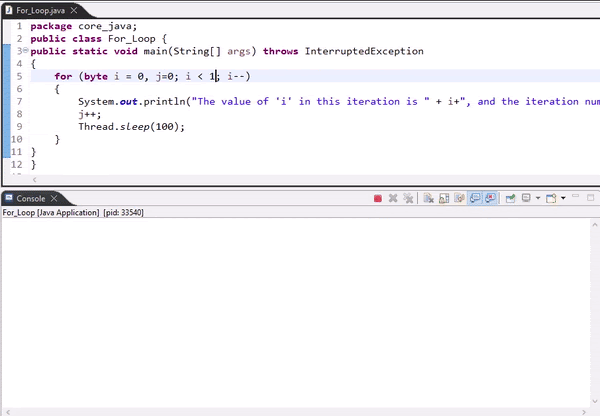Click 'j=0;' in the for loop header

[167, 77]
